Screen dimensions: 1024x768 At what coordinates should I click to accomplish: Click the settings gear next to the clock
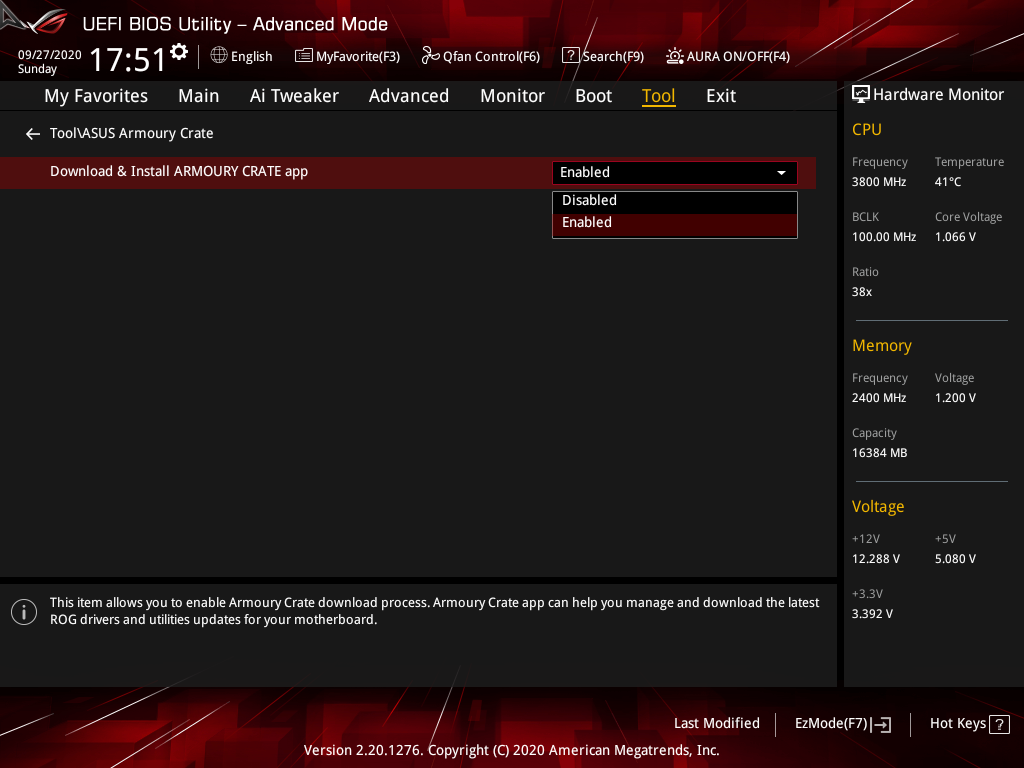tap(179, 52)
